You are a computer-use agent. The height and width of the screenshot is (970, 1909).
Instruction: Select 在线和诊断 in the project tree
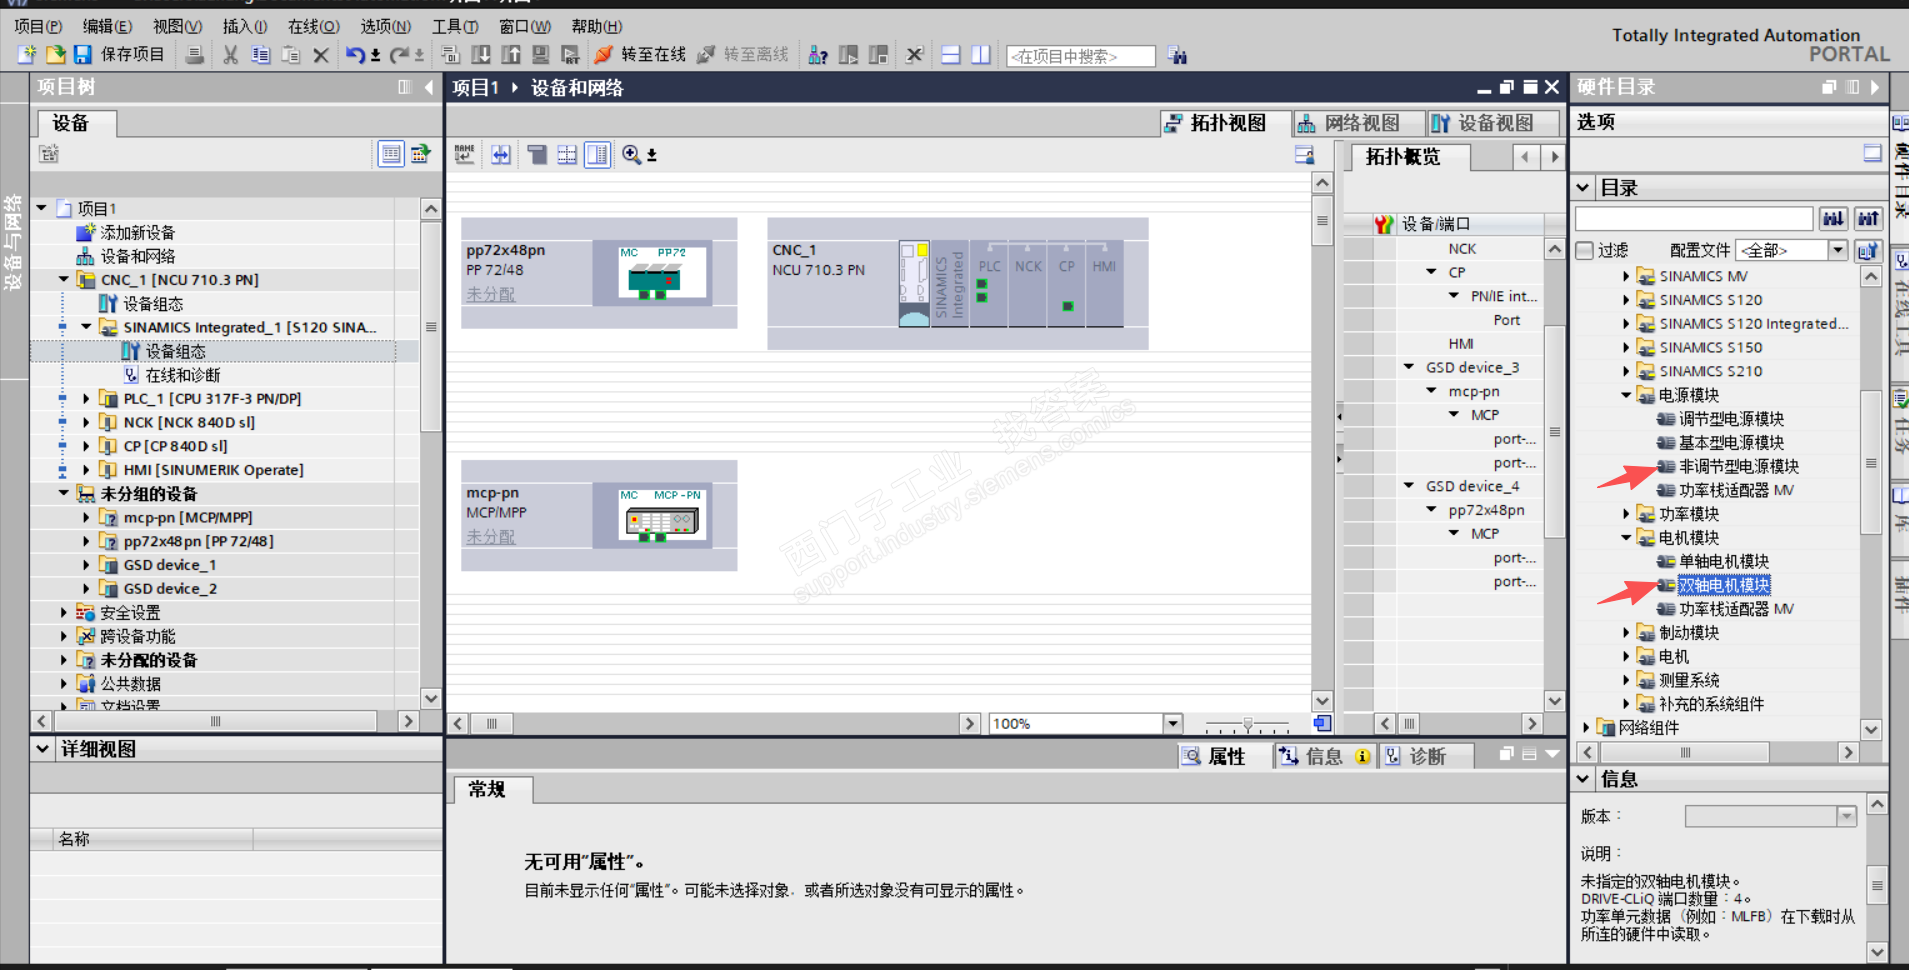pos(183,375)
